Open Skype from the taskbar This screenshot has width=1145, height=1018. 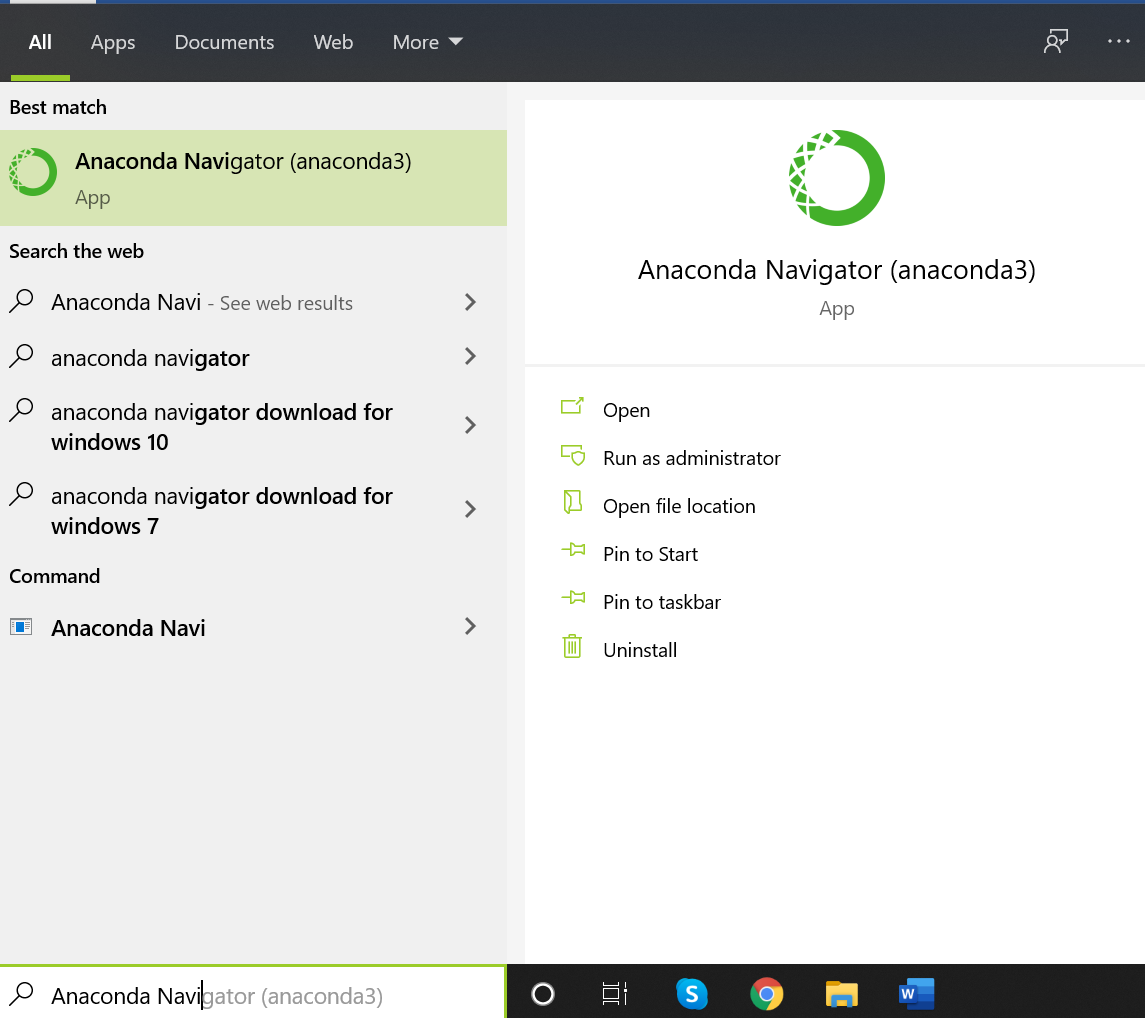pos(692,993)
